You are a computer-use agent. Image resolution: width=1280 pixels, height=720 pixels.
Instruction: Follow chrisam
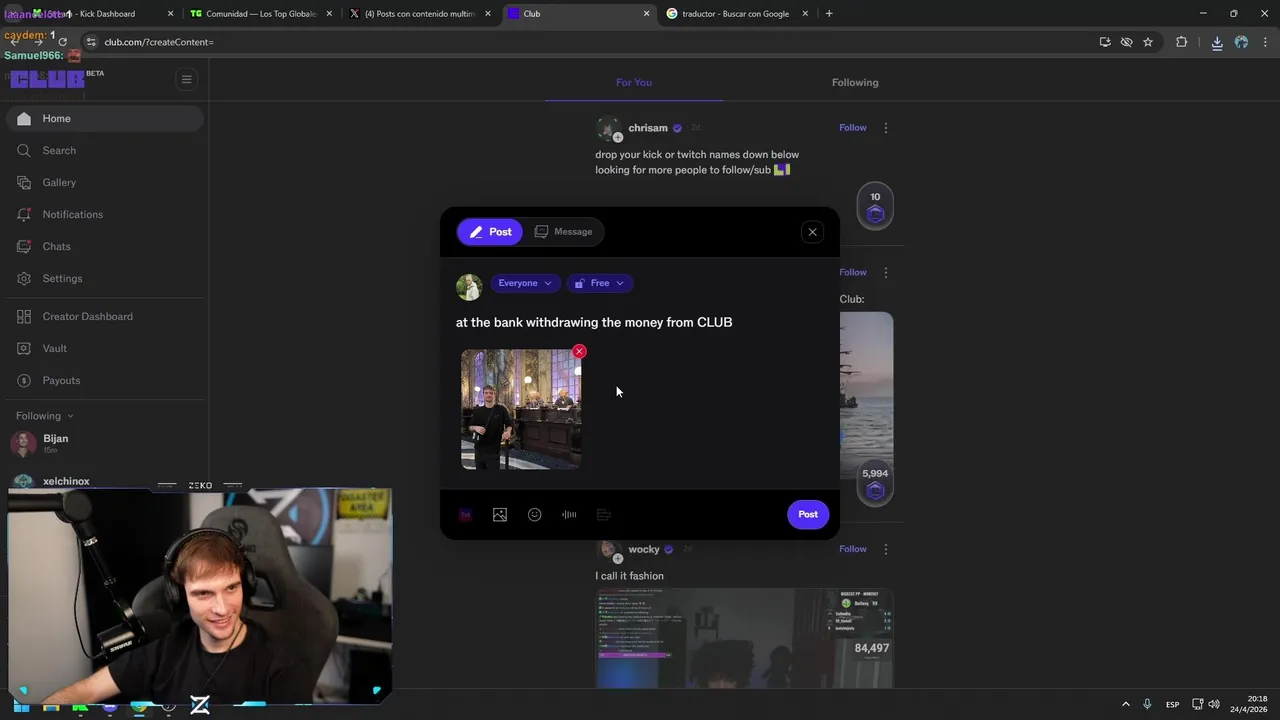tap(853, 128)
